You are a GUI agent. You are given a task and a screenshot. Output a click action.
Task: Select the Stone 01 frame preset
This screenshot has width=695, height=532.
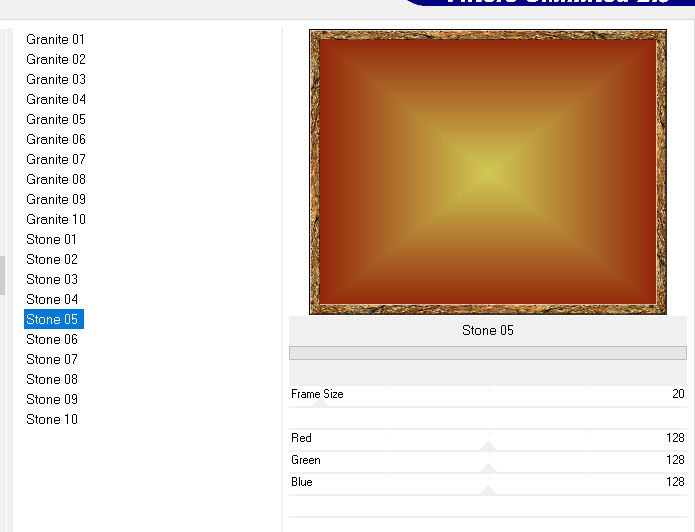tap(51, 239)
